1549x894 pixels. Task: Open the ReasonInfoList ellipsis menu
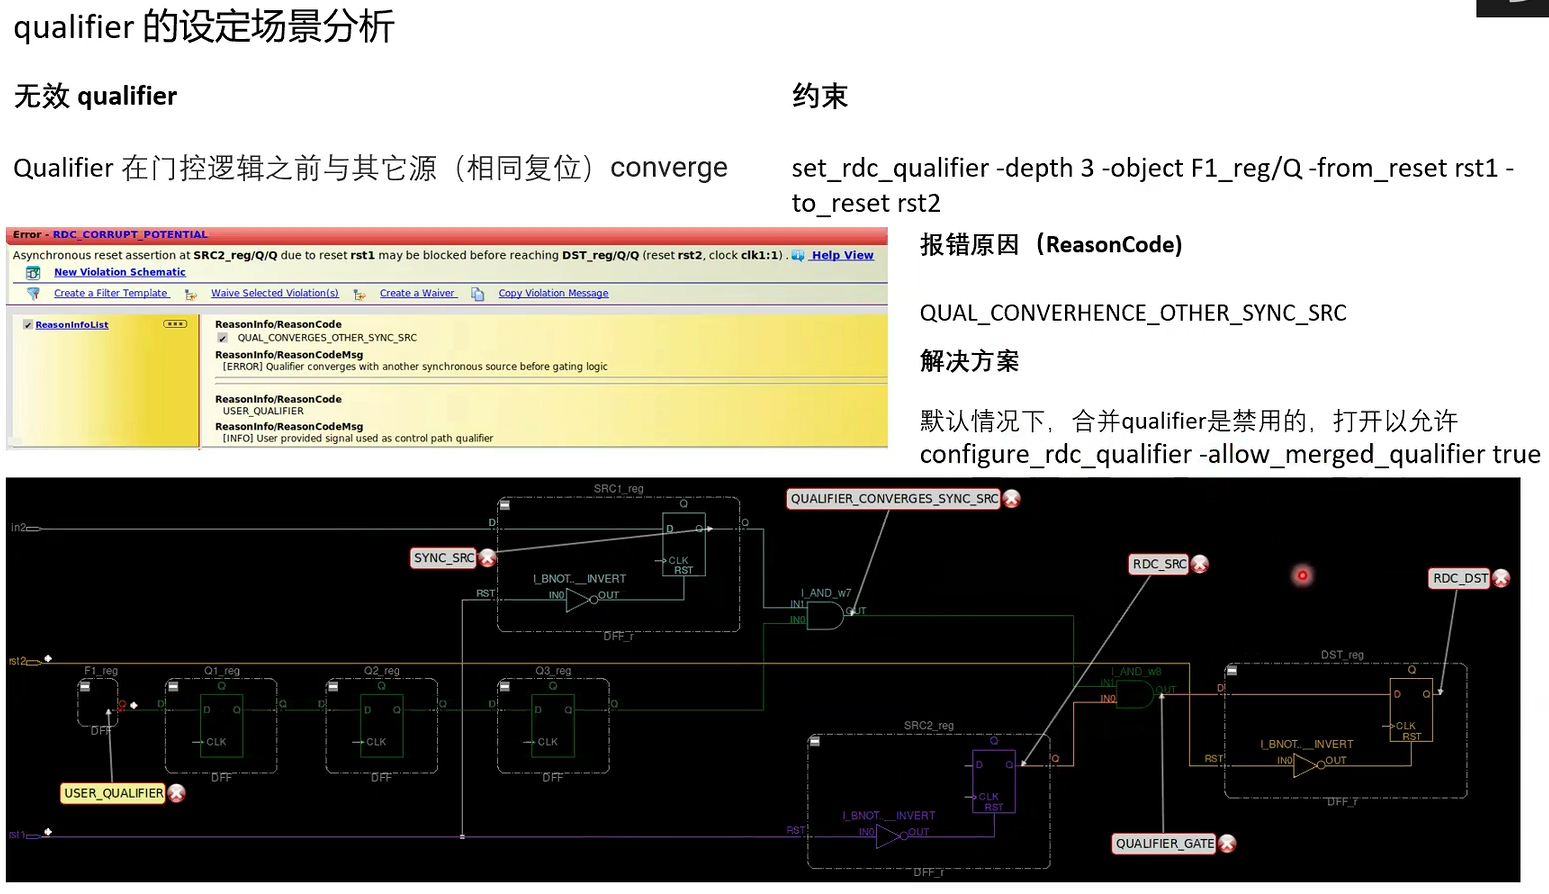coord(175,324)
